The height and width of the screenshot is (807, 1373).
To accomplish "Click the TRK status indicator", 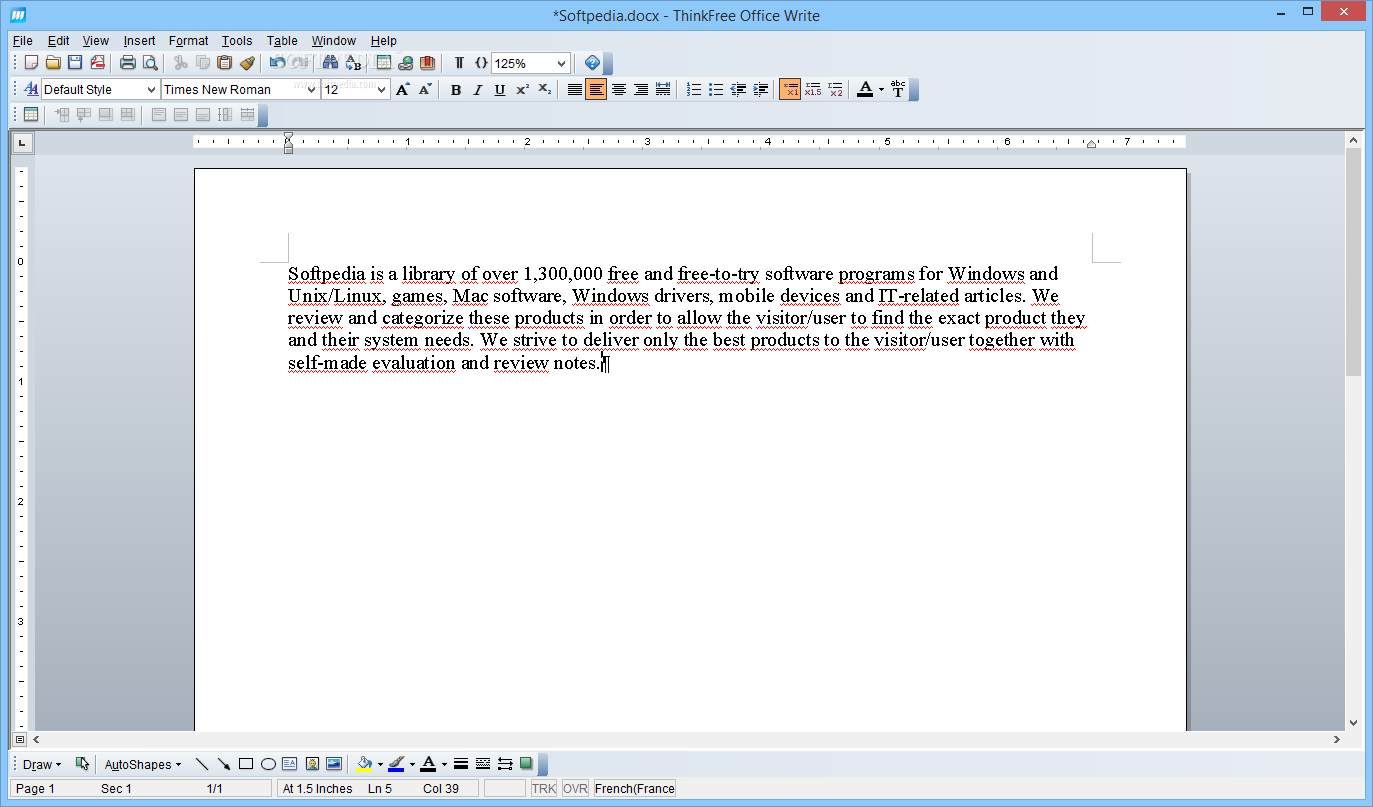I will (x=544, y=788).
